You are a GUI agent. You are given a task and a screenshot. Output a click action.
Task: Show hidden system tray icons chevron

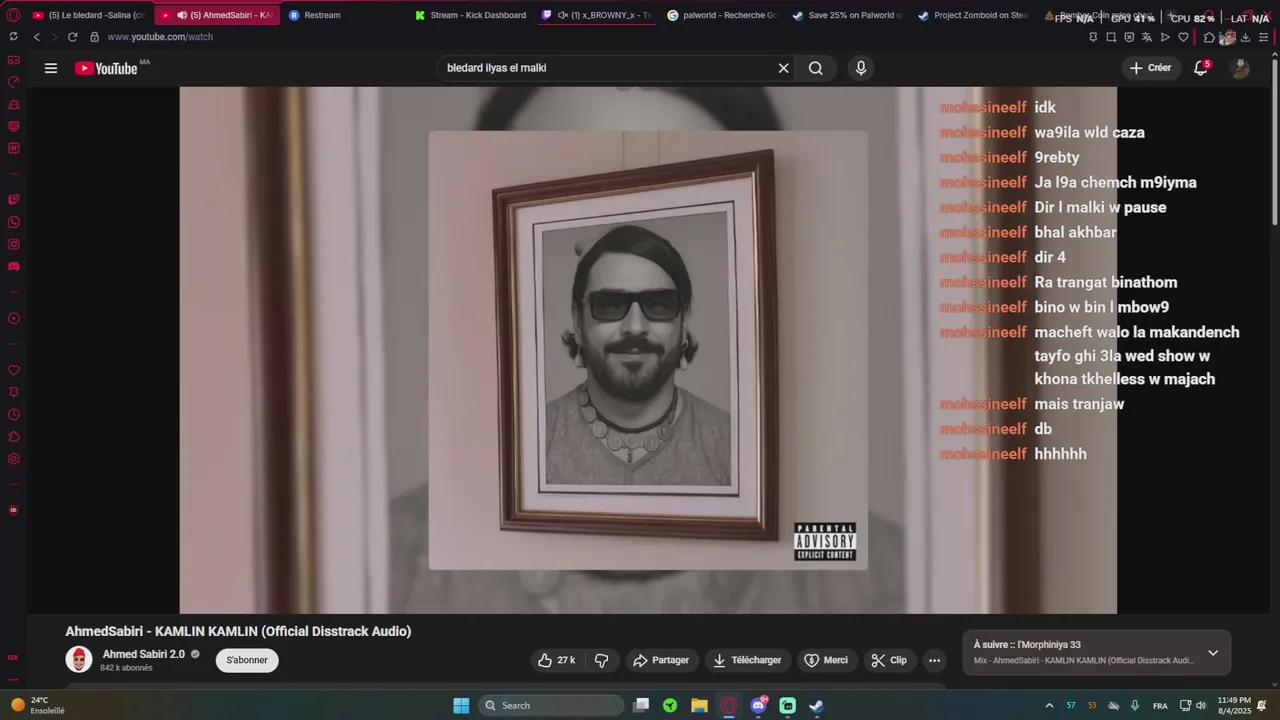tap(1049, 705)
